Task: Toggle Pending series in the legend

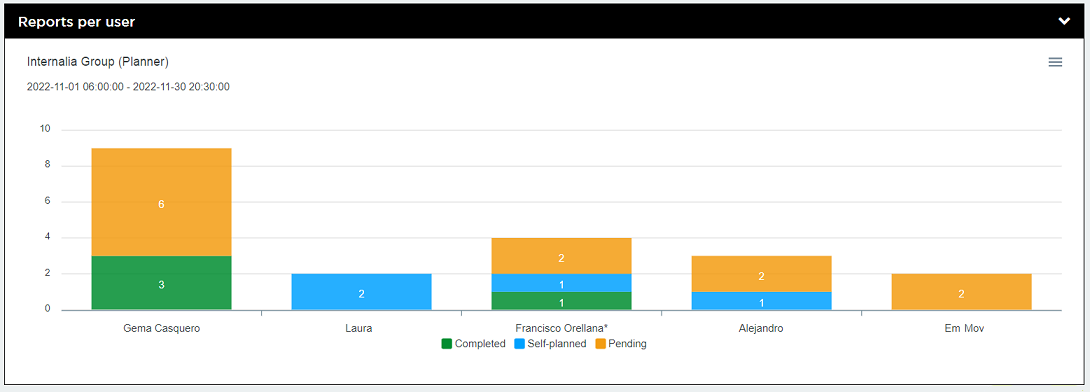Action: (621, 343)
